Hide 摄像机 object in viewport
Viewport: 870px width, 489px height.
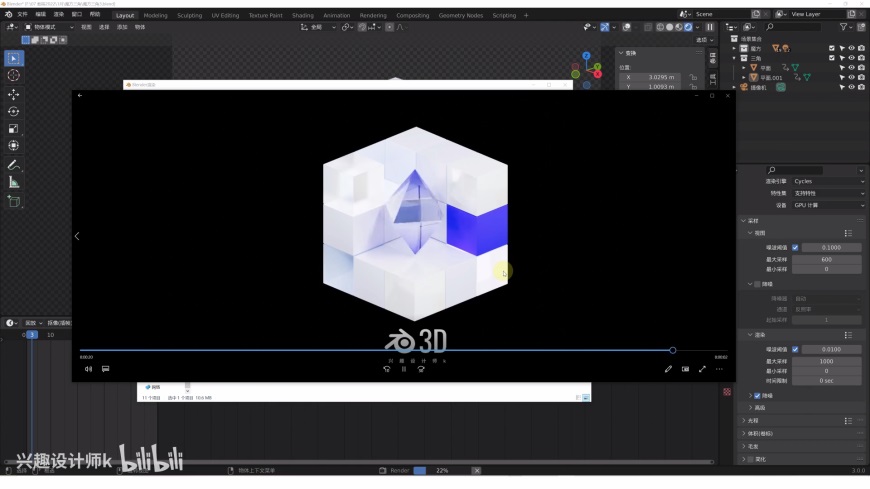852,87
